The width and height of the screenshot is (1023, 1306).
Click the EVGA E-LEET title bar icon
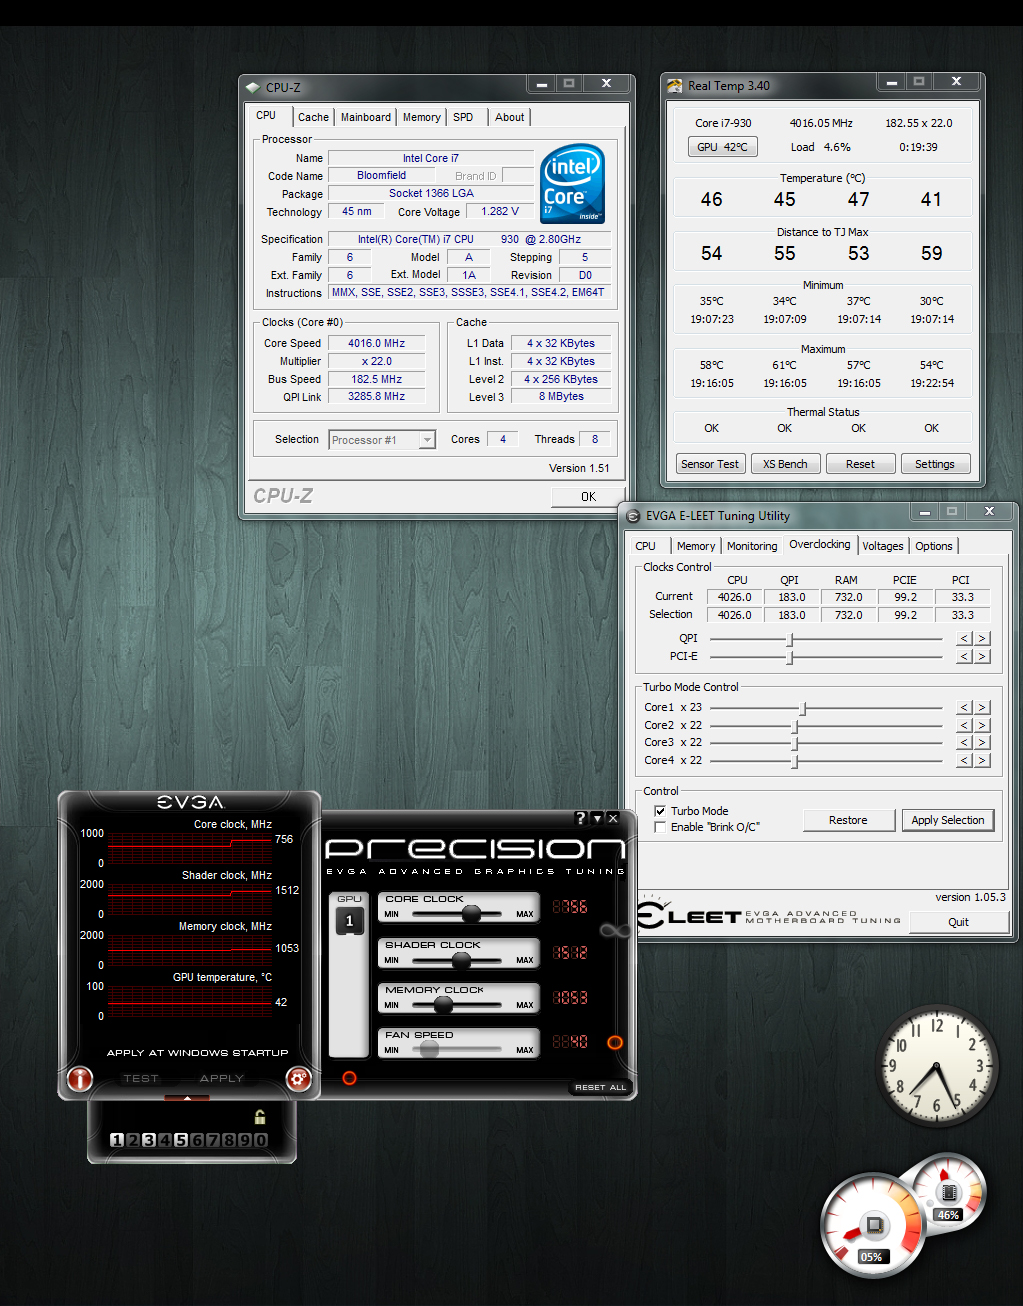(x=633, y=516)
